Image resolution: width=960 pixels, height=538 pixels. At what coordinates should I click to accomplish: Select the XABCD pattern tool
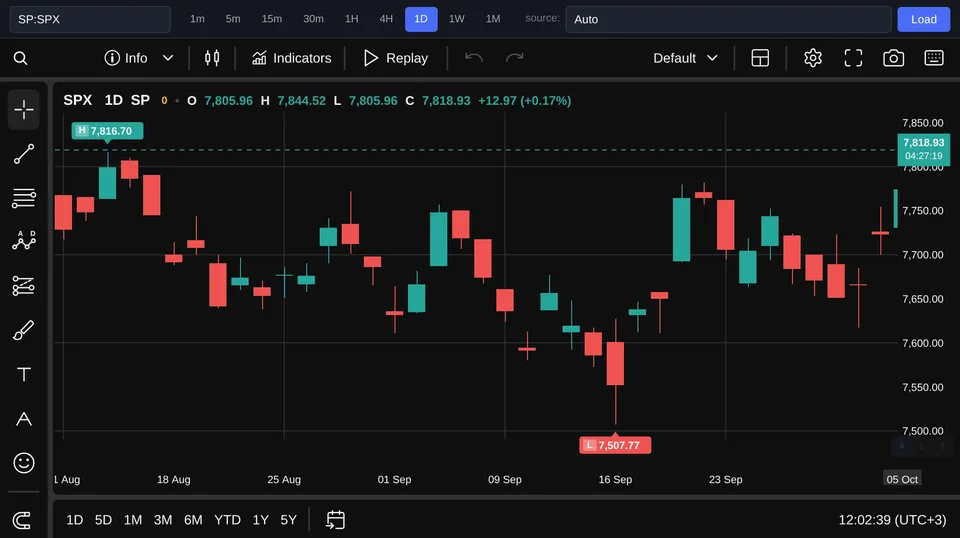coord(24,241)
